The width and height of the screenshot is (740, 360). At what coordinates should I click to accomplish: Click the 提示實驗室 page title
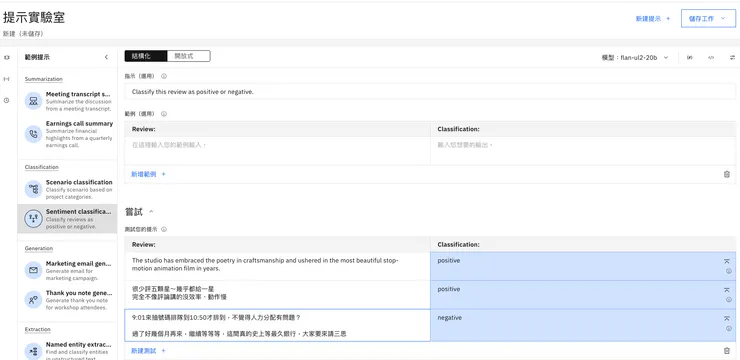coord(34,17)
